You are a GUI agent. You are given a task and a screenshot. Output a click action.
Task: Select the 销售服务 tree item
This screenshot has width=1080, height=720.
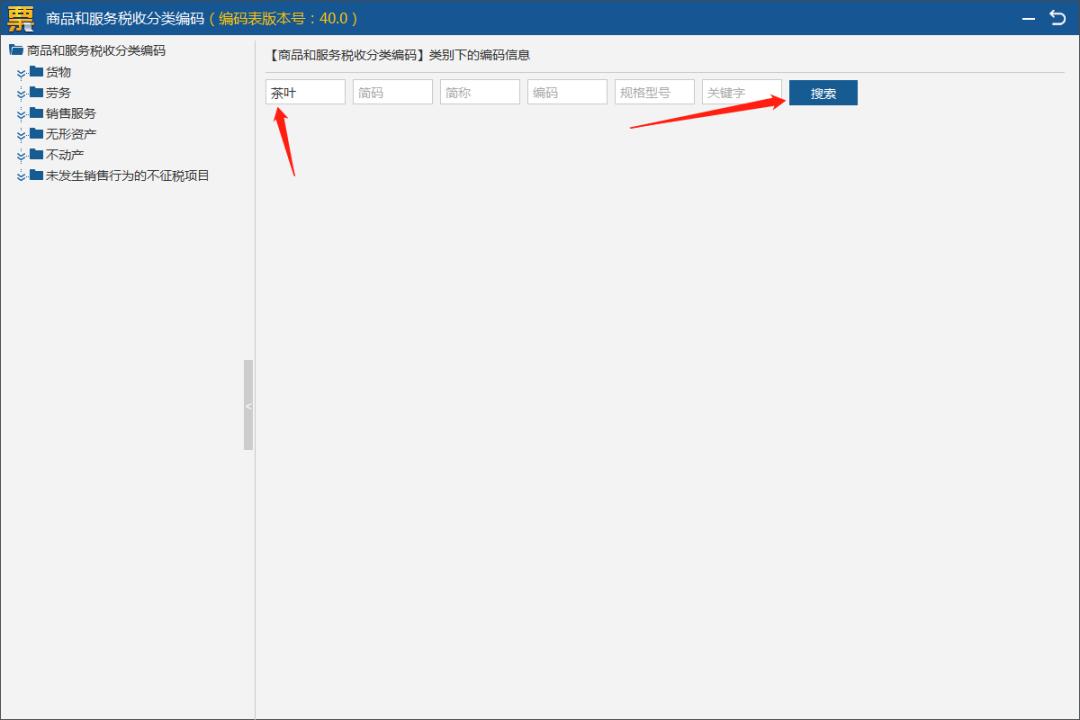pos(71,113)
